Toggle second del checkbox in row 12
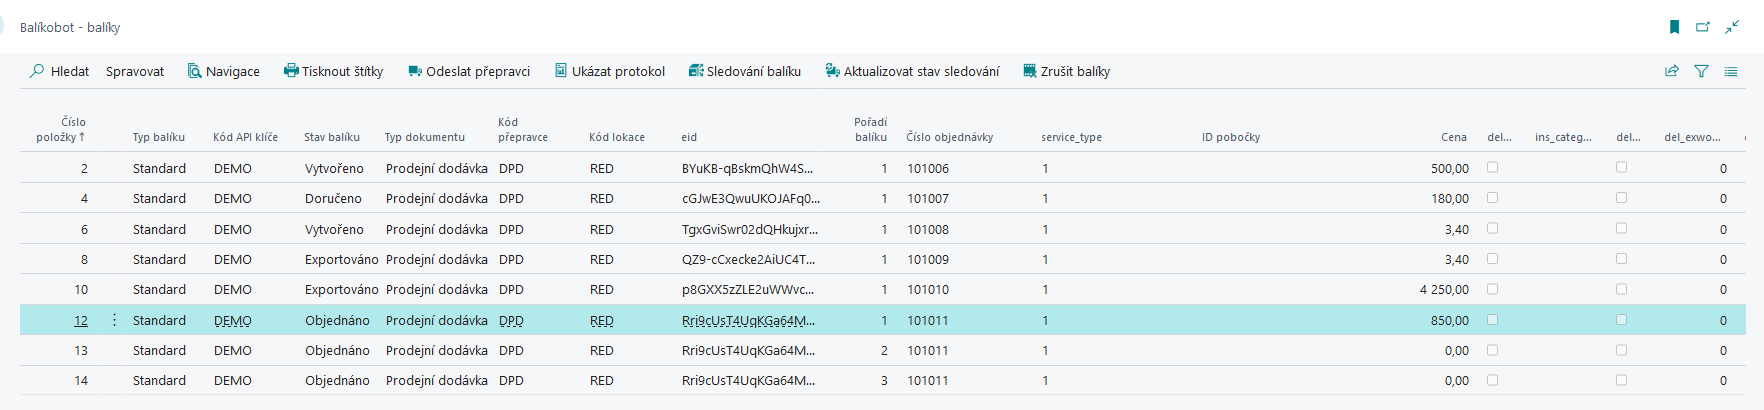1764x410 pixels. [1621, 320]
